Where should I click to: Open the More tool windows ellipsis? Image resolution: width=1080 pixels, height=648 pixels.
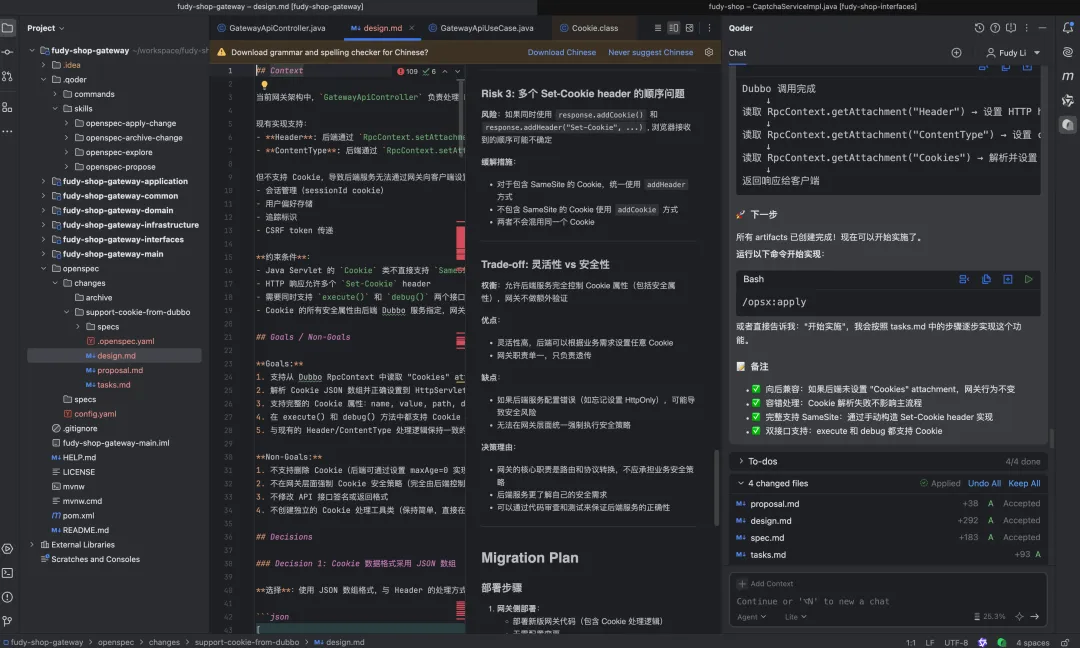click(8, 131)
